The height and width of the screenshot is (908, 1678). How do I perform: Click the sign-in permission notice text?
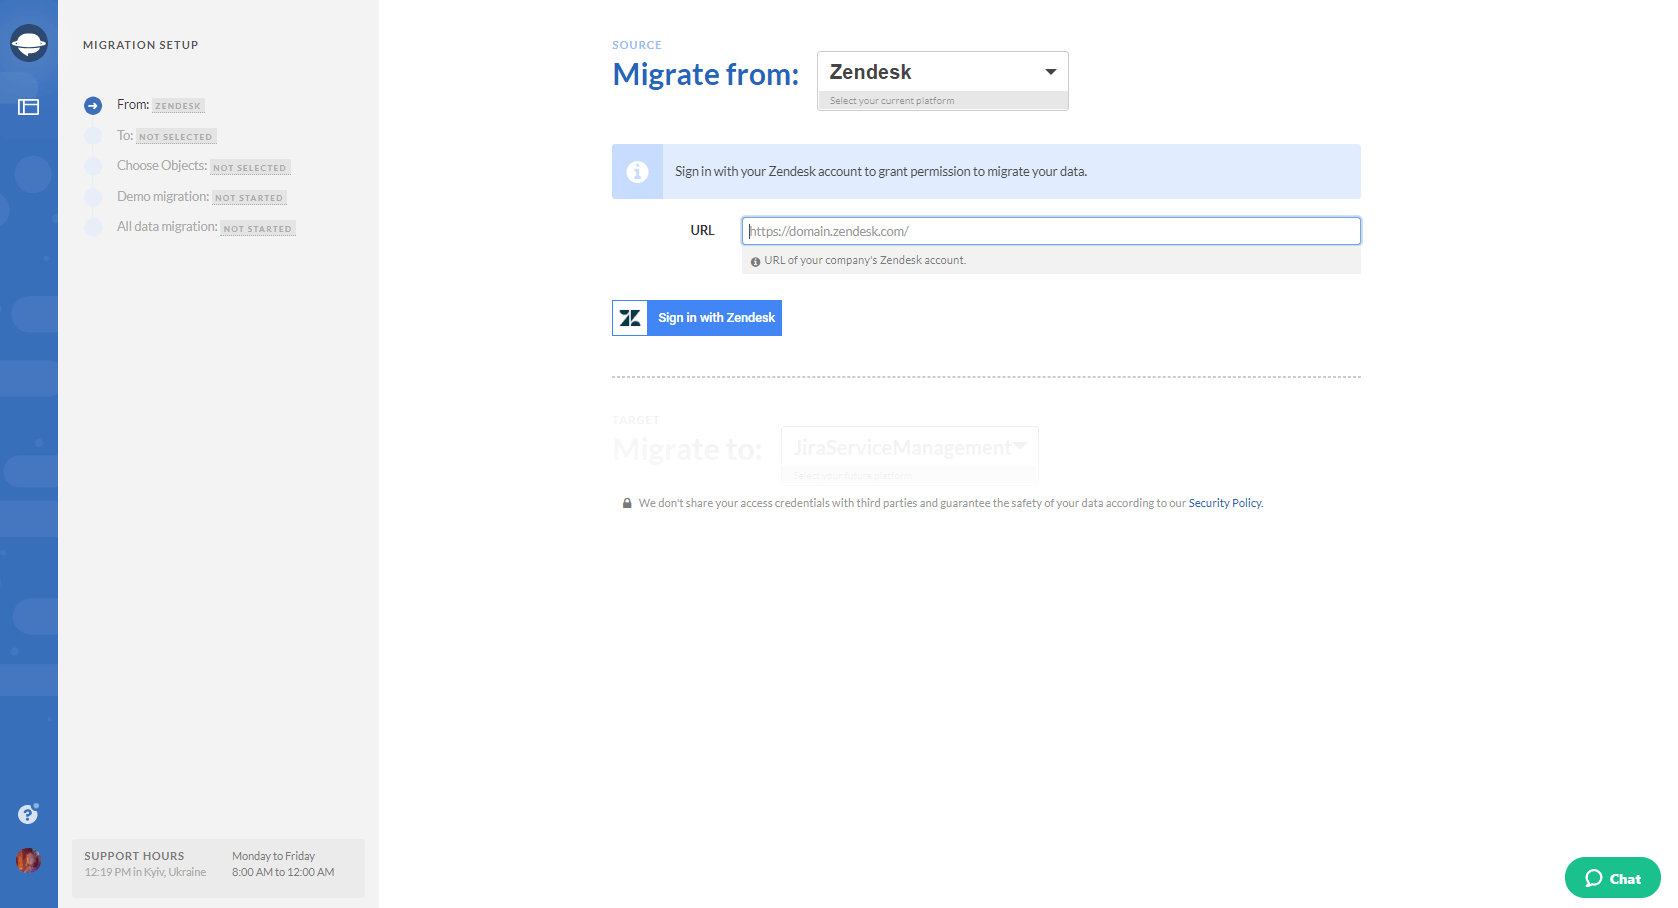[881, 172]
